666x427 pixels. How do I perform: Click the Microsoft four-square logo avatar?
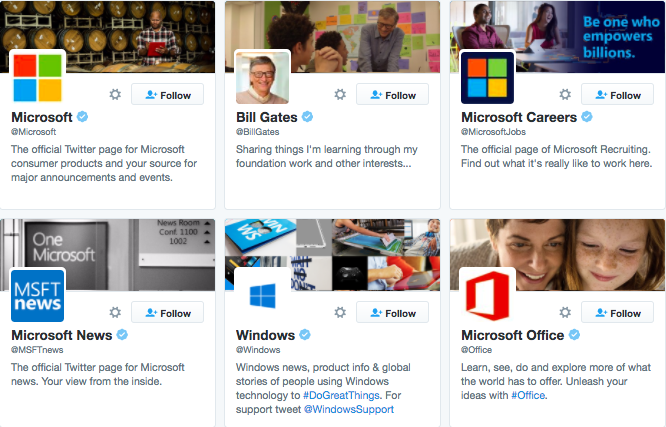click(37, 77)
